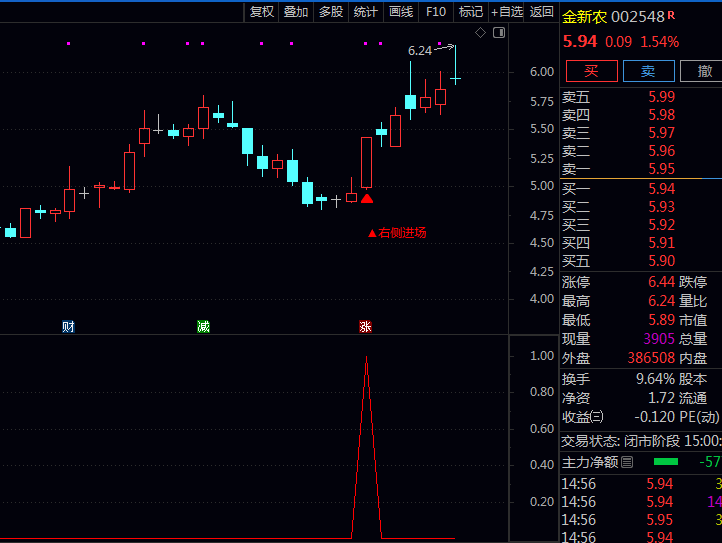Click the 外盘 value 386508
The height and width of the screenshot is (543, 722).
[x=651, y=358]
